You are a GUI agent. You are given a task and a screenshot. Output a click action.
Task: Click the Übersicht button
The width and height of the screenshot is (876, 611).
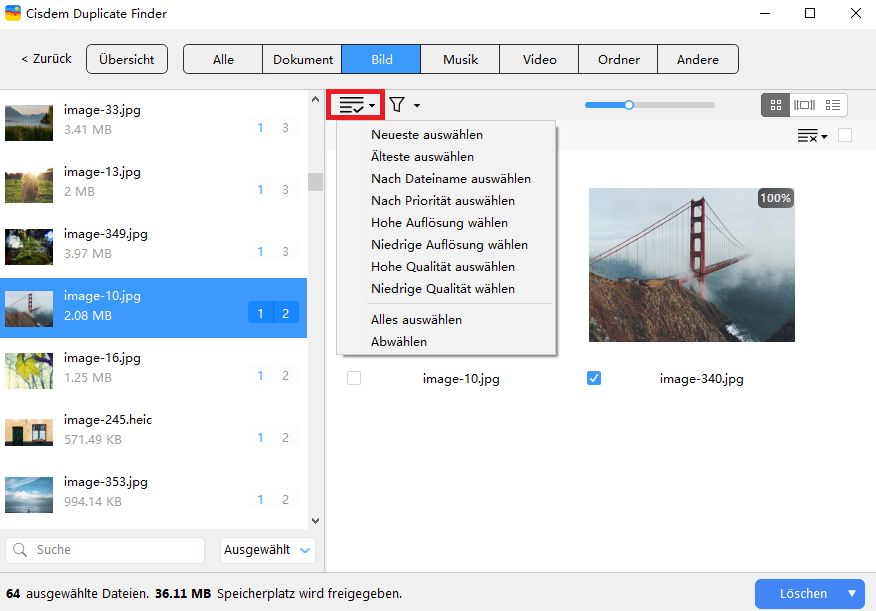[x=127, y=59]
